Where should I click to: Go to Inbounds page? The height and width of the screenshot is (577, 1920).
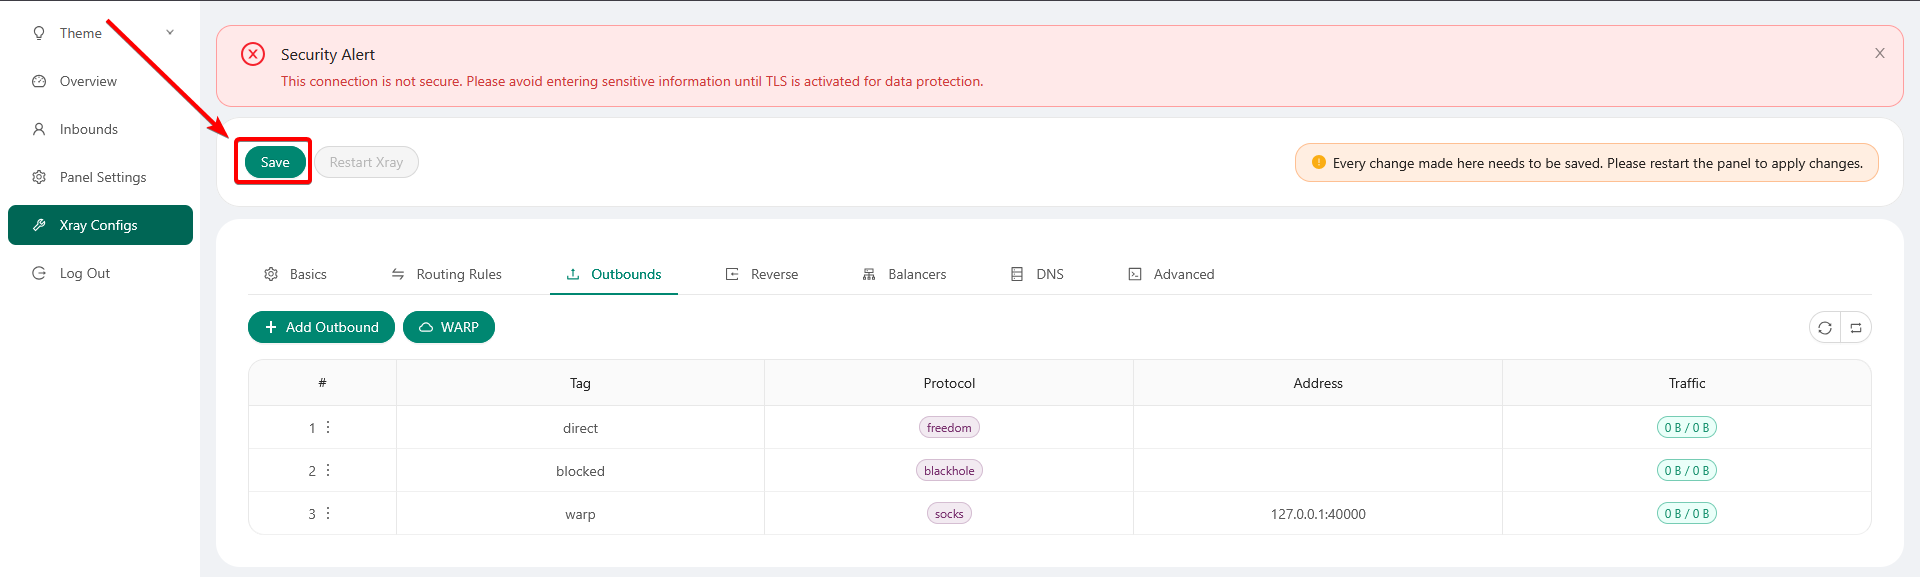88,129
